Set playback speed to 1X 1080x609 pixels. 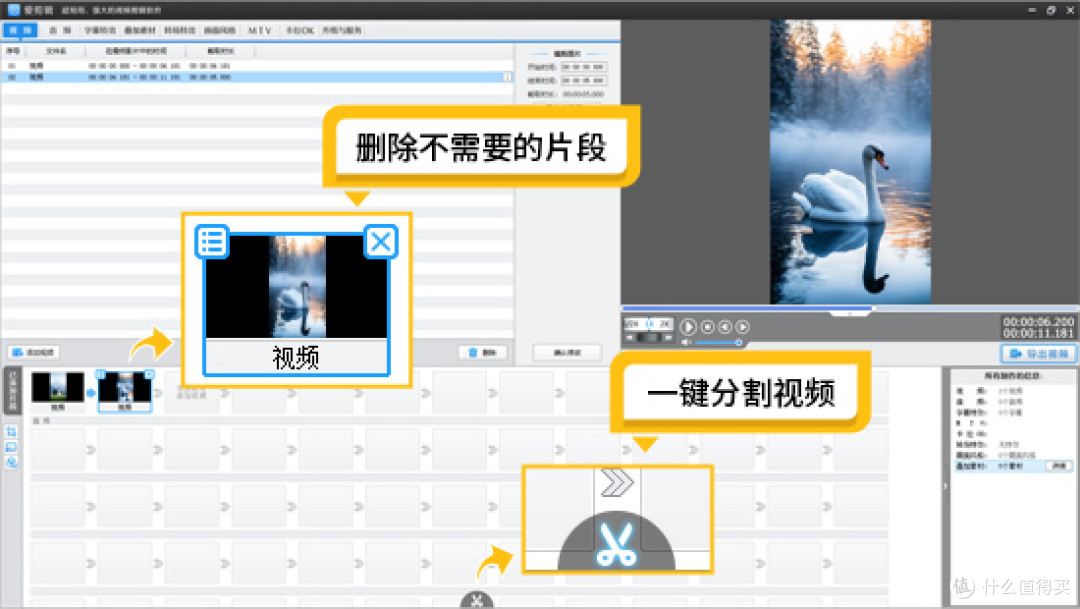(x=650, y=323)
